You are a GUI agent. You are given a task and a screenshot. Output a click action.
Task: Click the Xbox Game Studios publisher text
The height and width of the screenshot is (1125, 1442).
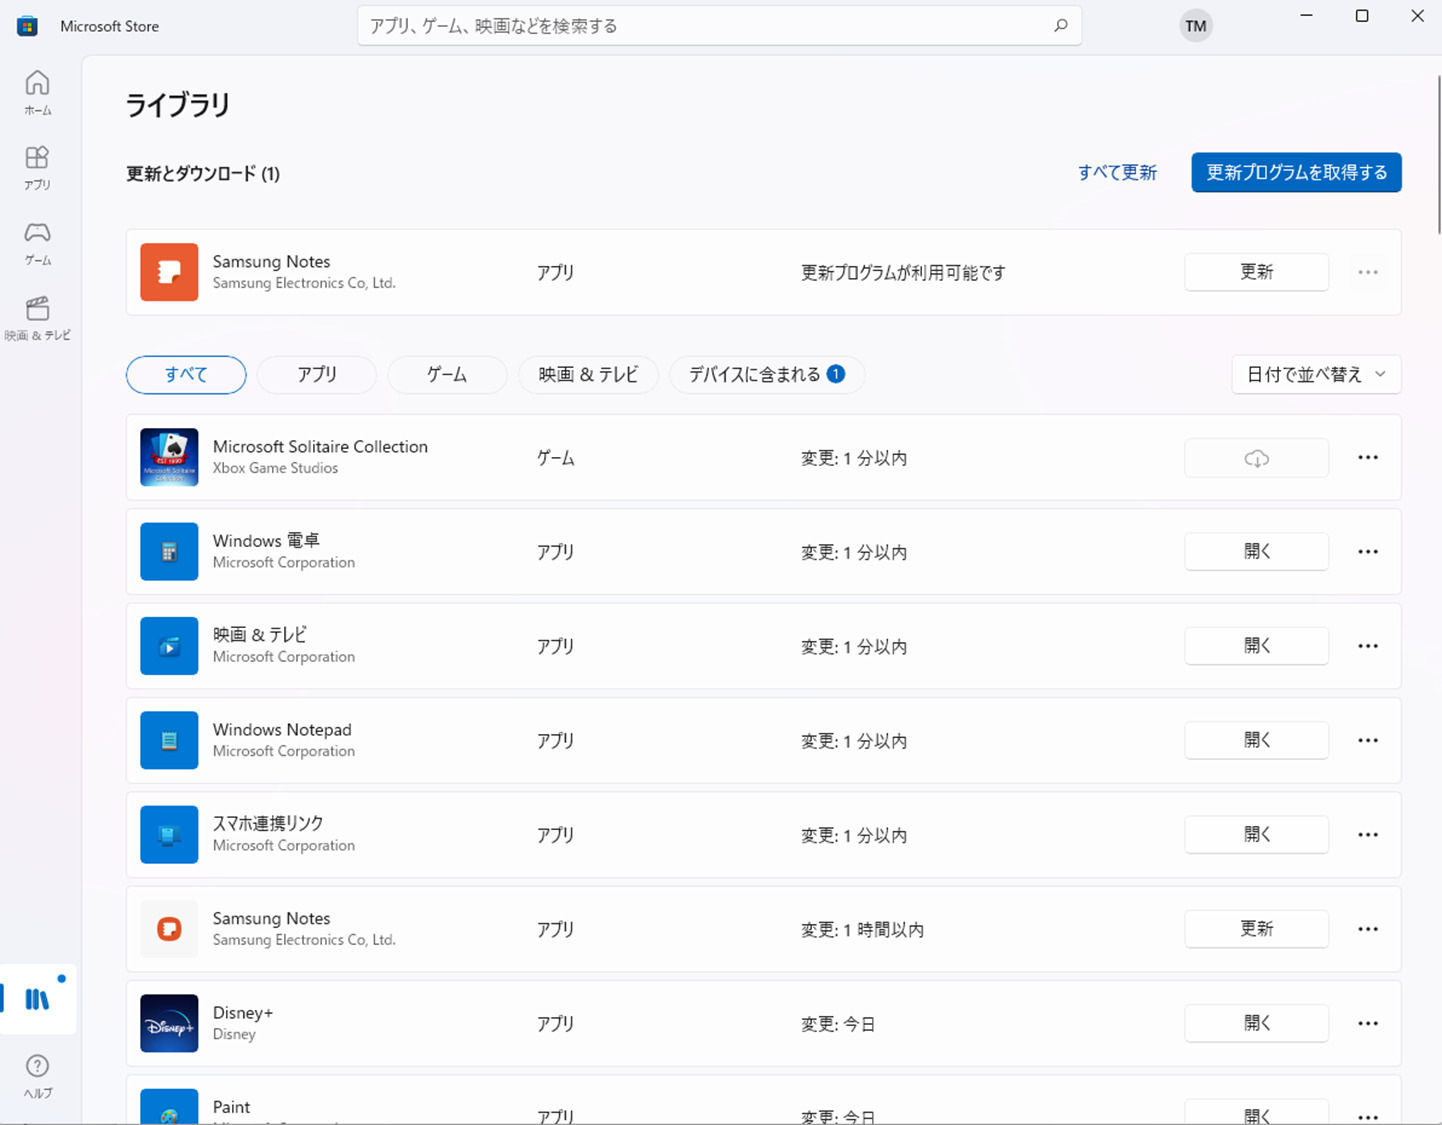275,468
